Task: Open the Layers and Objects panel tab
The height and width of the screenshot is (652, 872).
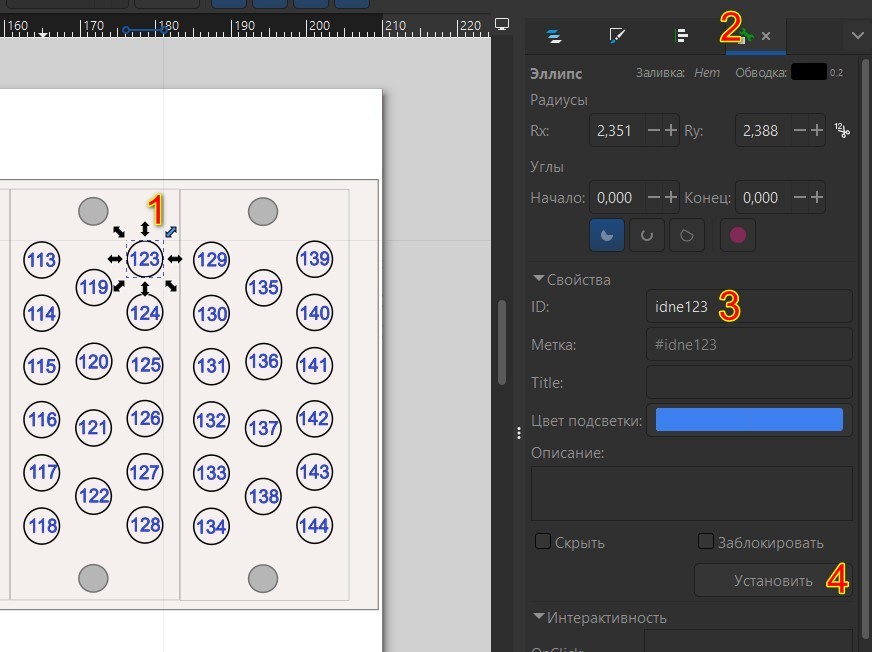Action: [554, 36]
